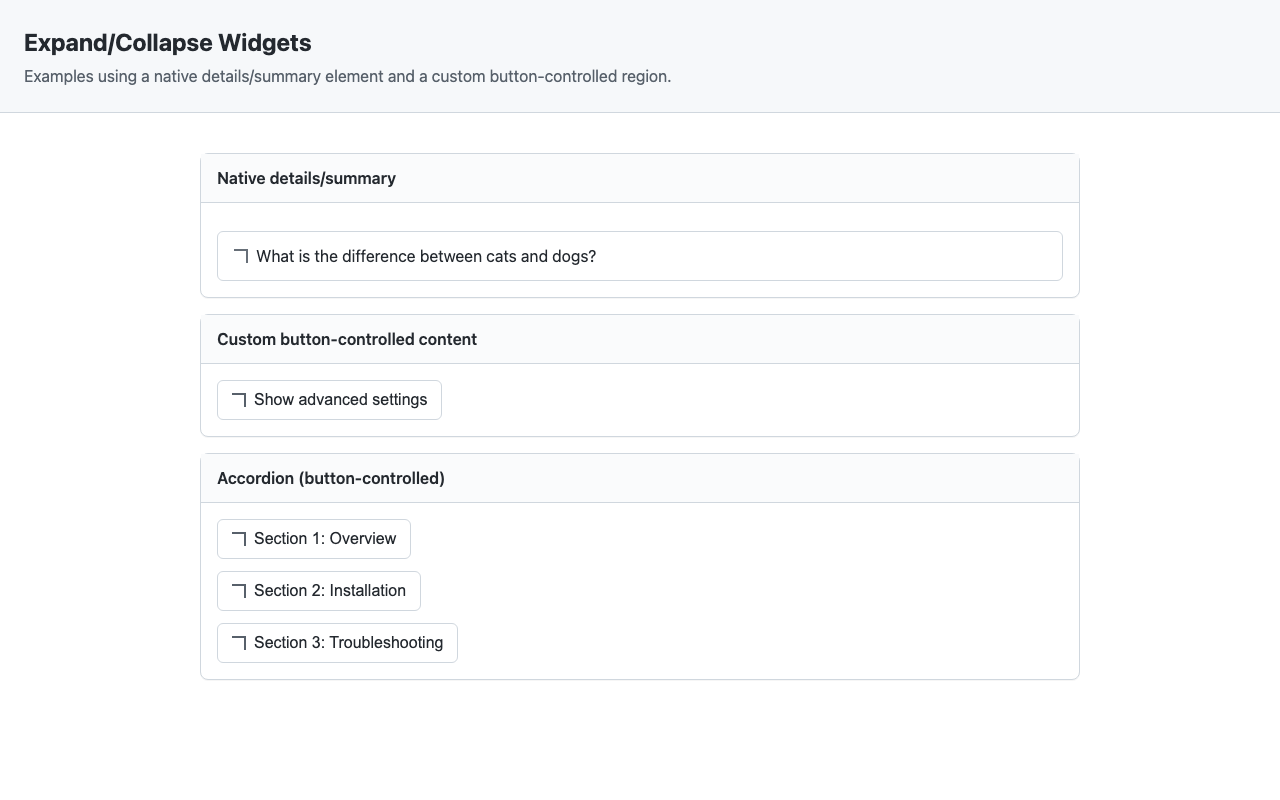Click the disclosure arrow in the details summary row
1280x800 pixels.
click(239, 256)
